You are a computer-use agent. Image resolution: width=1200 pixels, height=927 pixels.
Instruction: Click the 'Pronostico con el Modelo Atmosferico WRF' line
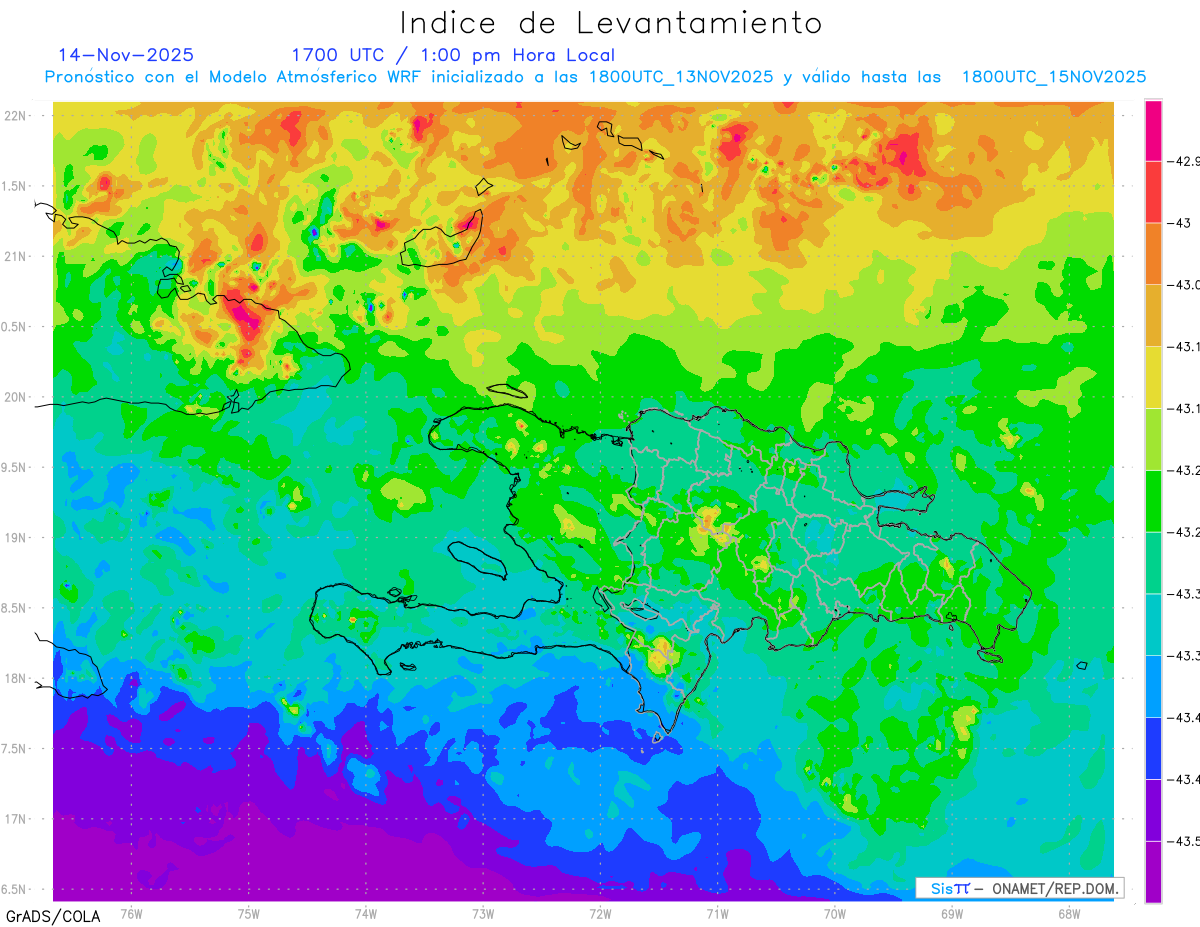(595, 77)
